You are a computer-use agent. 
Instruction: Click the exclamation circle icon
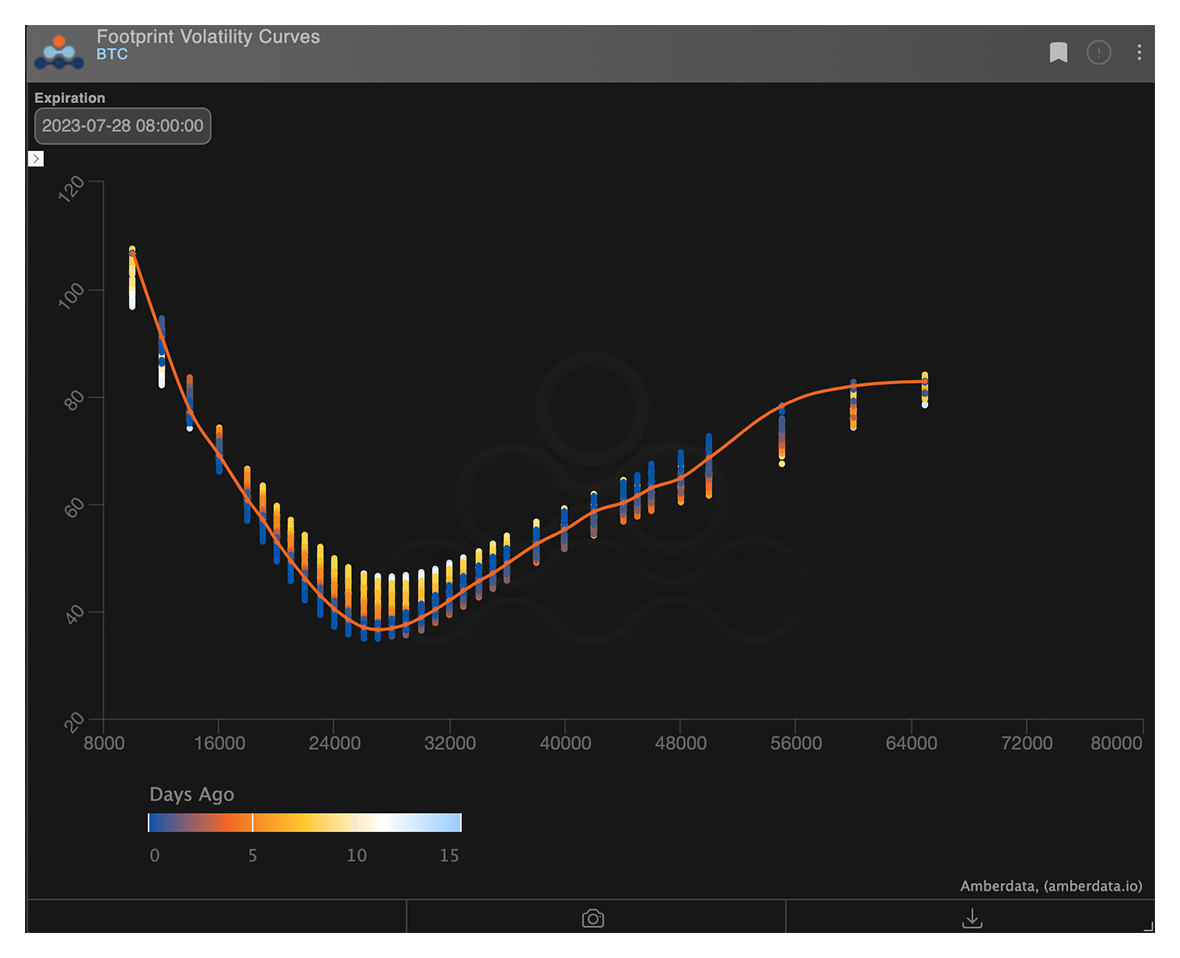[x=1099, y=52]
